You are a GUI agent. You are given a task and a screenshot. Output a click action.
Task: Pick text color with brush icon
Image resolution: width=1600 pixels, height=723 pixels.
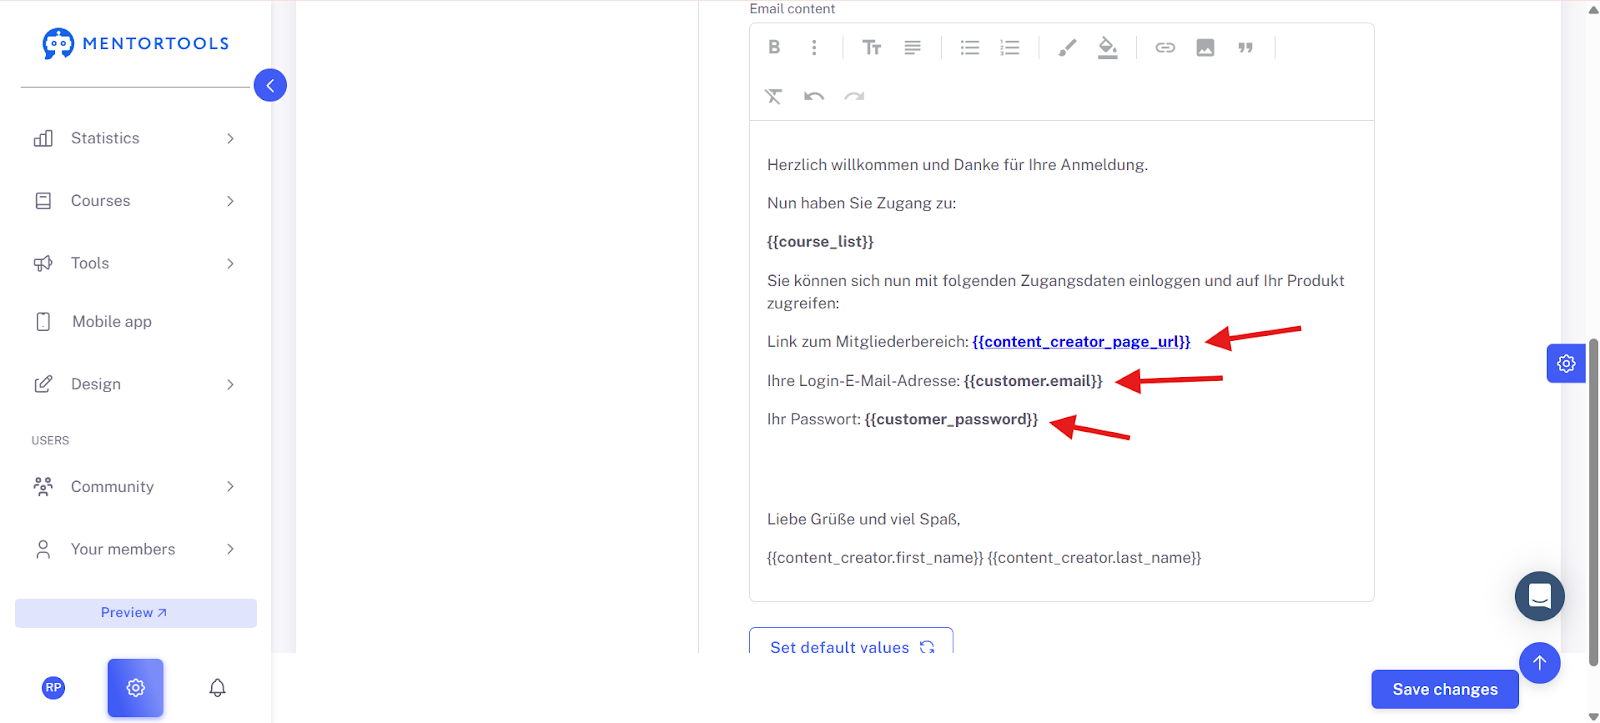pos(1067,47)
